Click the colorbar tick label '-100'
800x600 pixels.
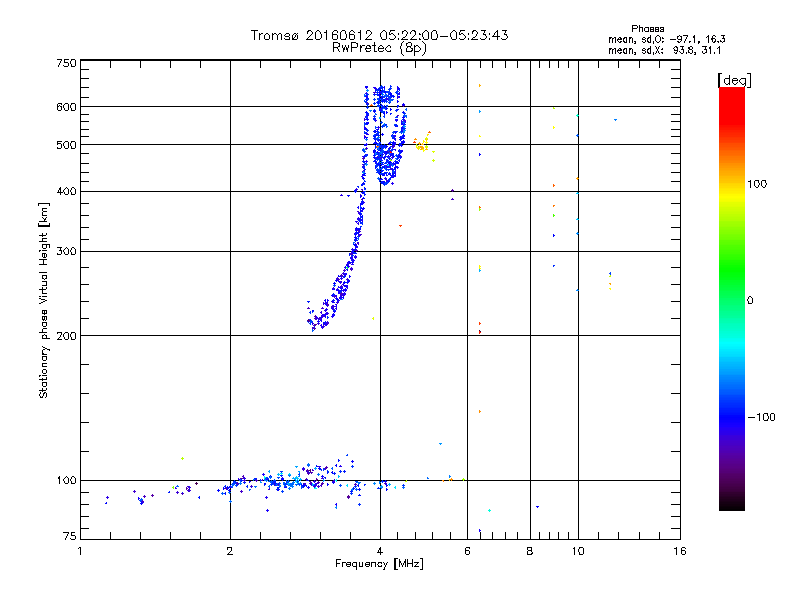pyautogui.click(x=761, y=417)
